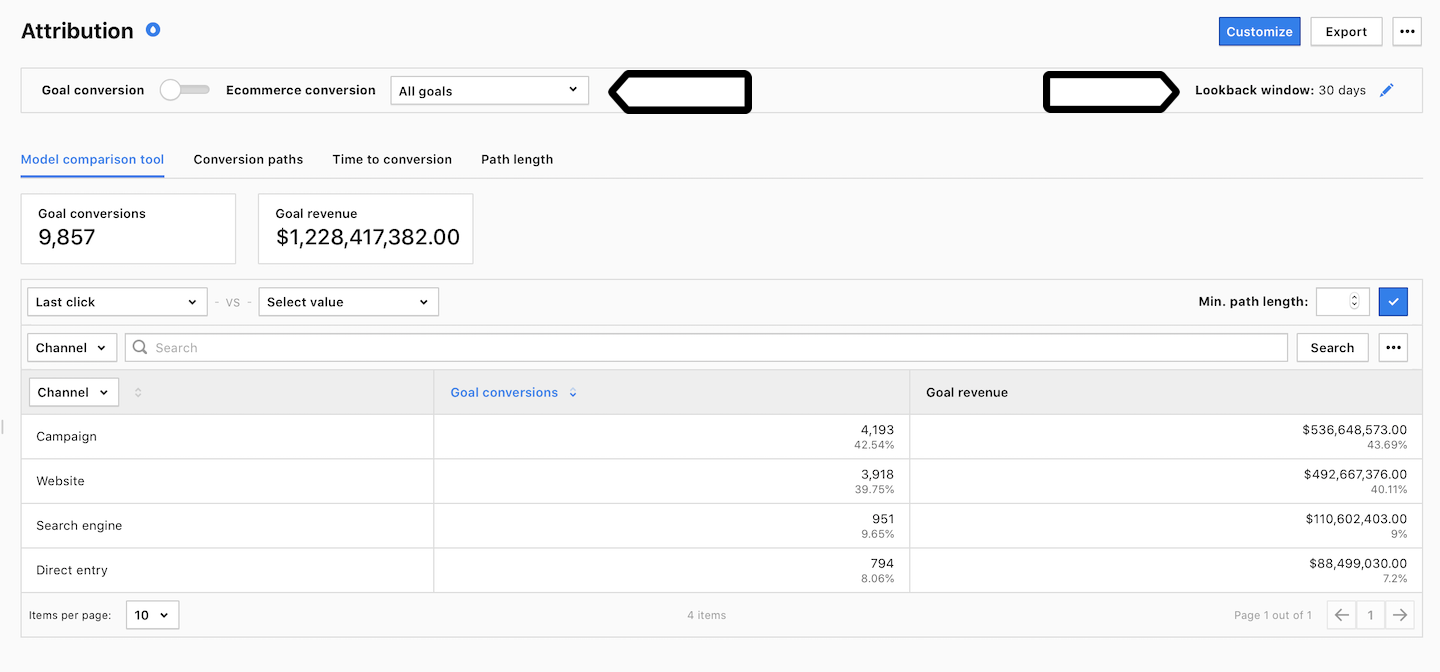Select the Campaign row label
Image resolution: width=1440 pixels, height=672 pixels.
click(67, 437)
